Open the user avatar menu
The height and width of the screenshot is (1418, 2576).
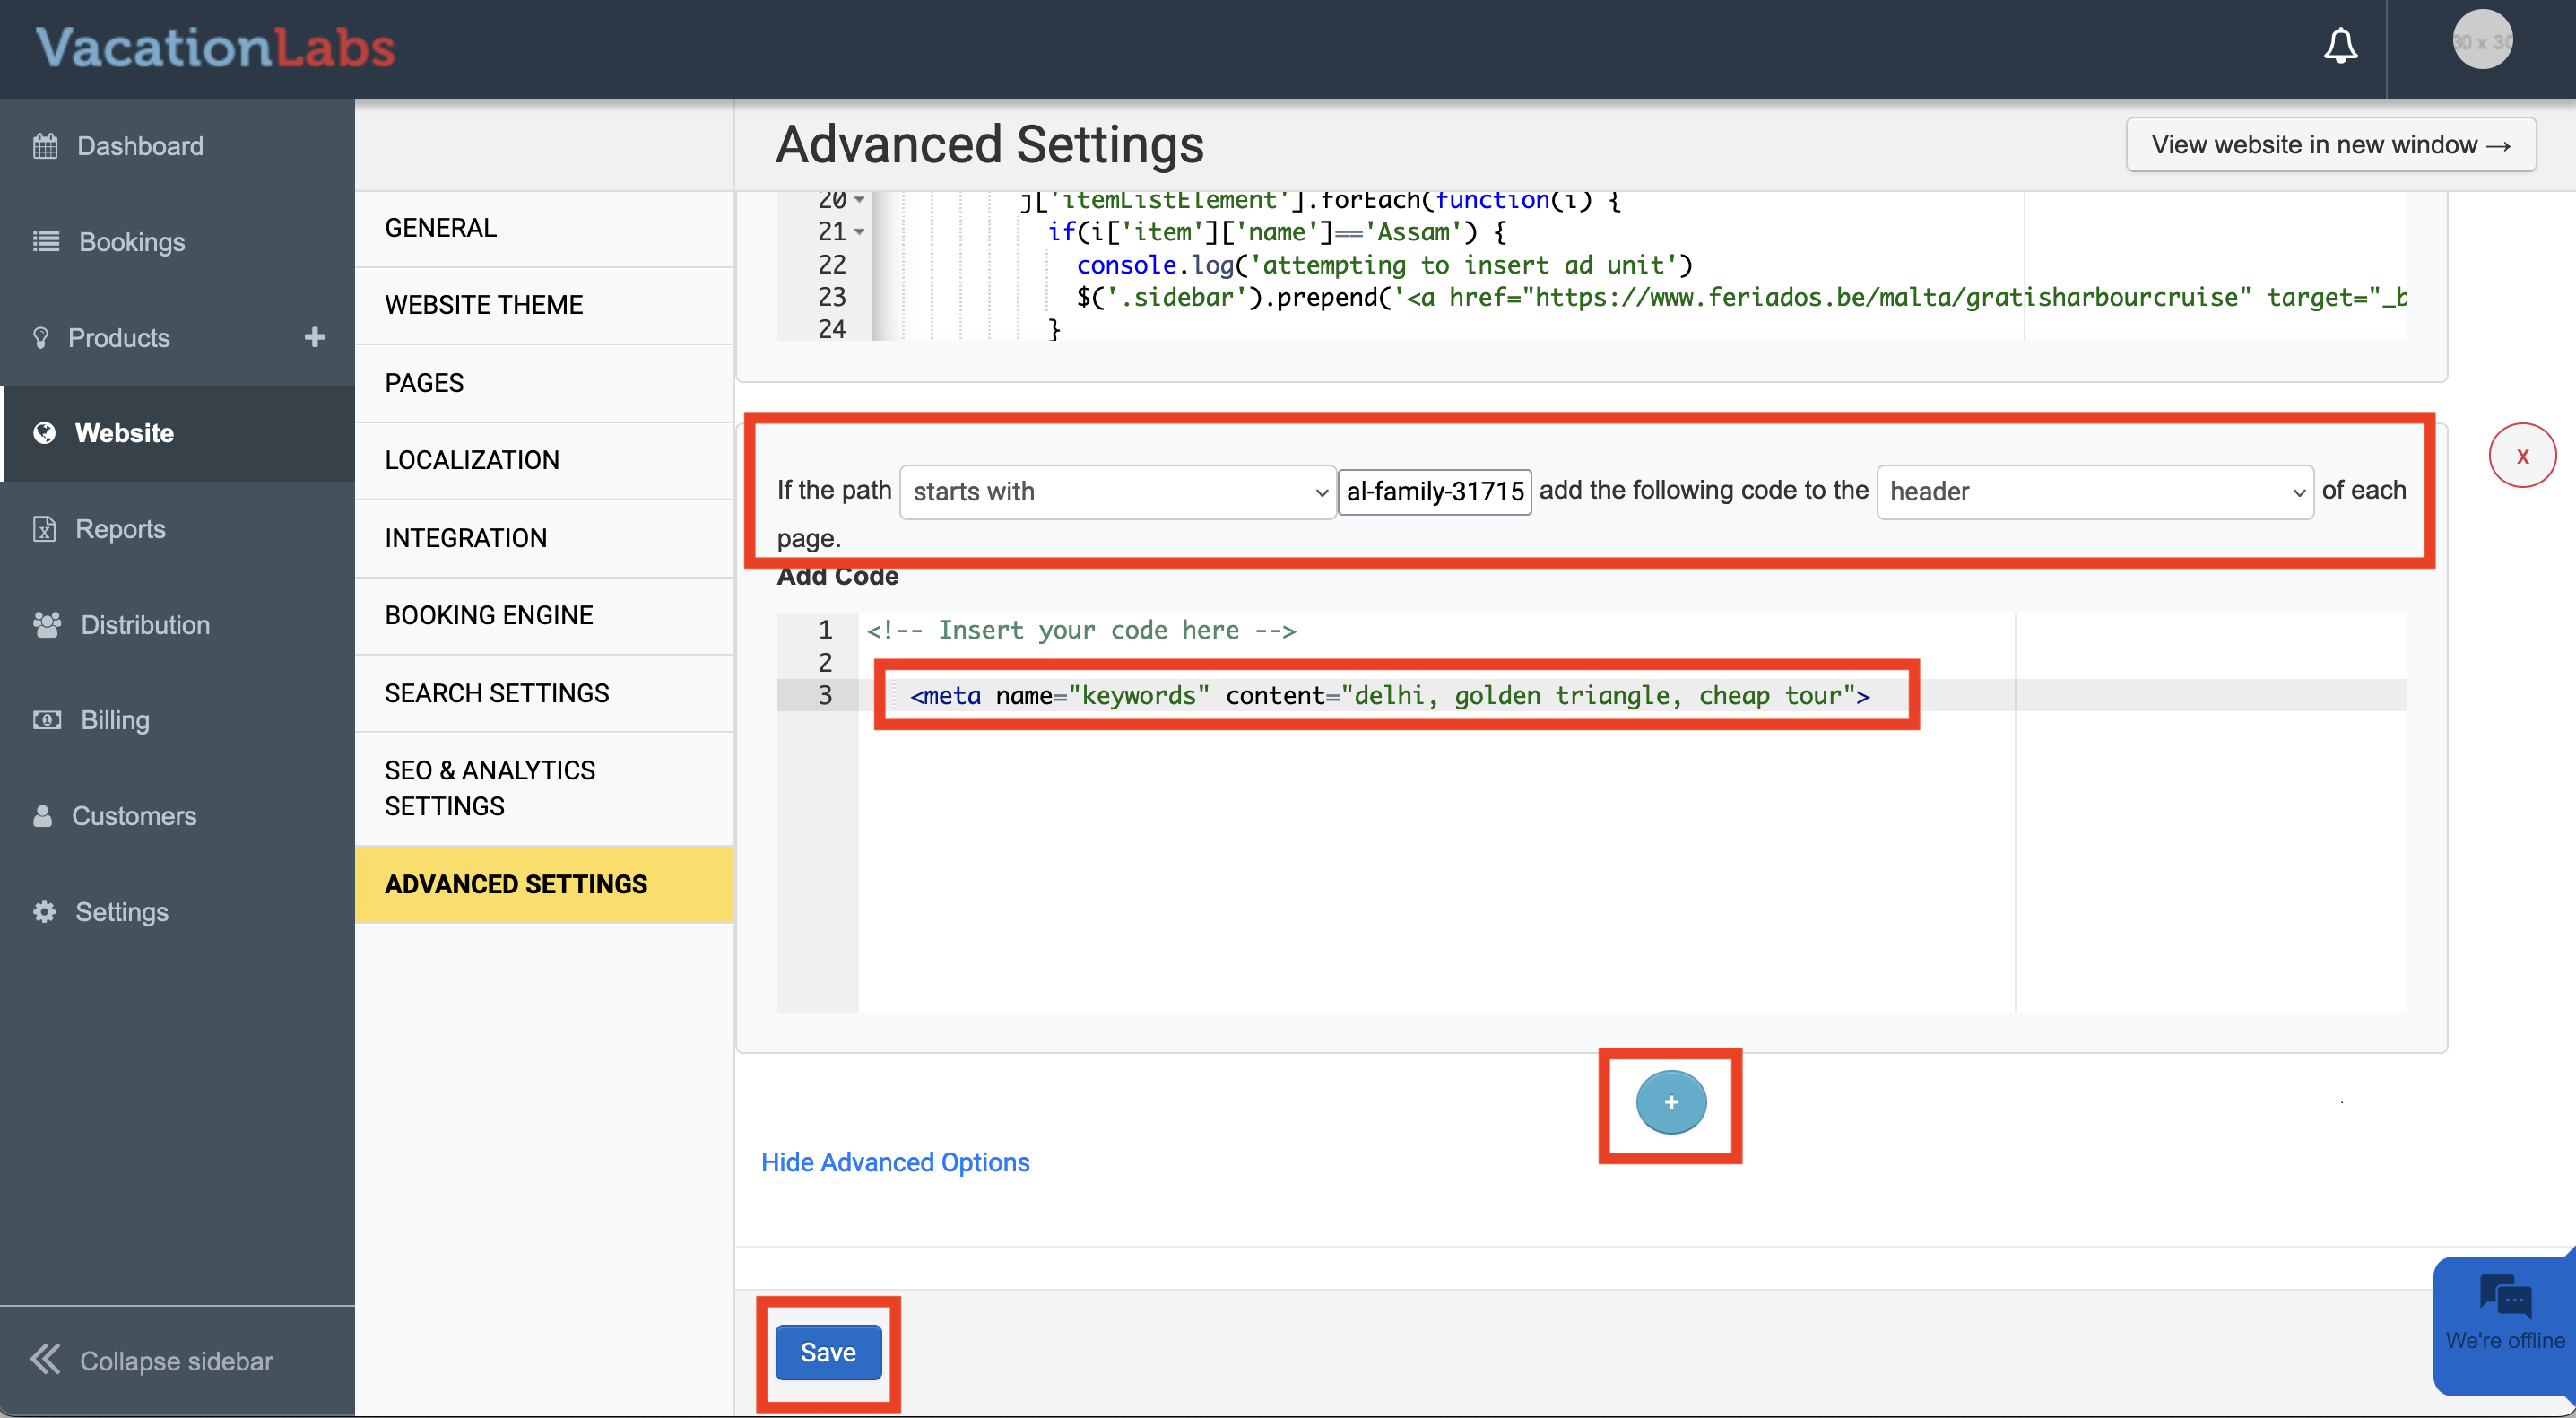[2481, 40]
